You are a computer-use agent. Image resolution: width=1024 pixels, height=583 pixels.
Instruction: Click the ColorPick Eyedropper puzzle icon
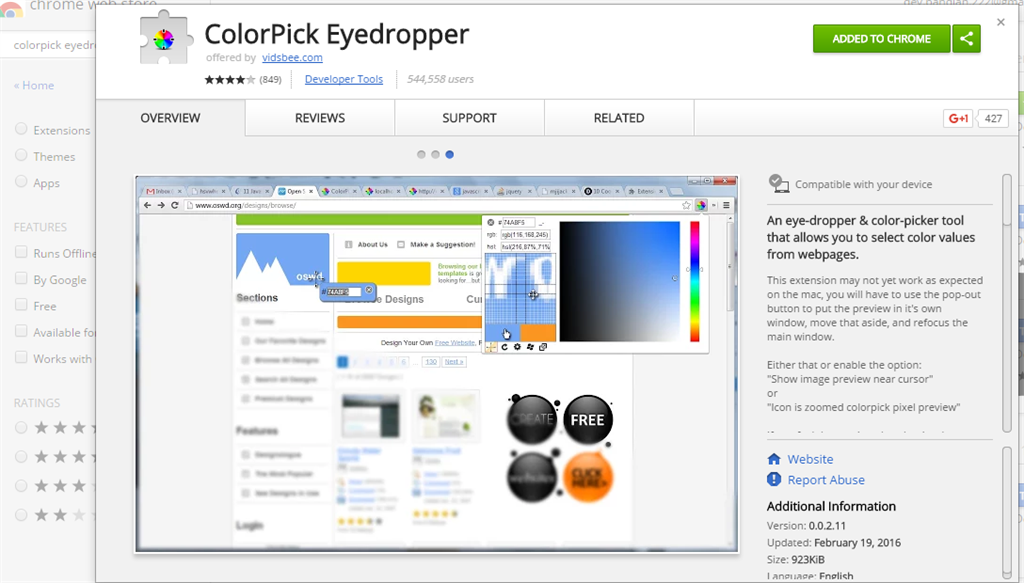[166, 39]
